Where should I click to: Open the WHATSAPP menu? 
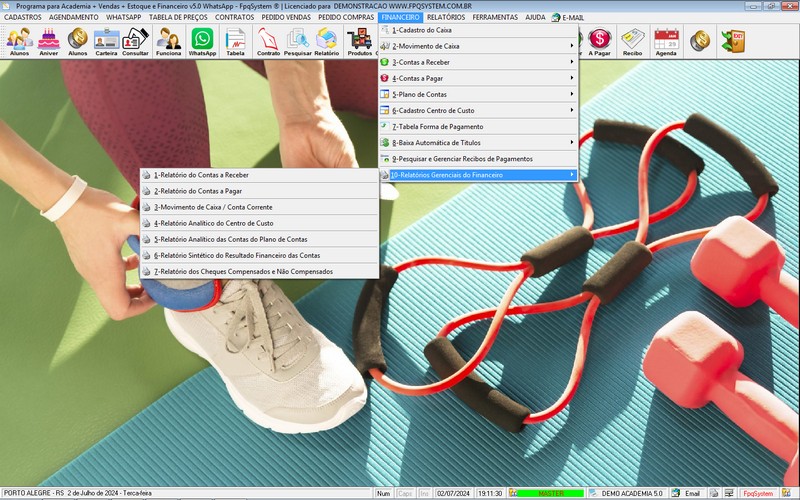(123, 17)
